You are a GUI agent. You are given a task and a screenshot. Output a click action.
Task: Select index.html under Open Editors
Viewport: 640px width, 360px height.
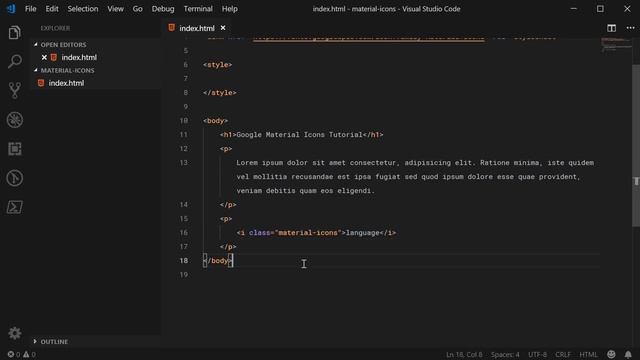[79, 57]
